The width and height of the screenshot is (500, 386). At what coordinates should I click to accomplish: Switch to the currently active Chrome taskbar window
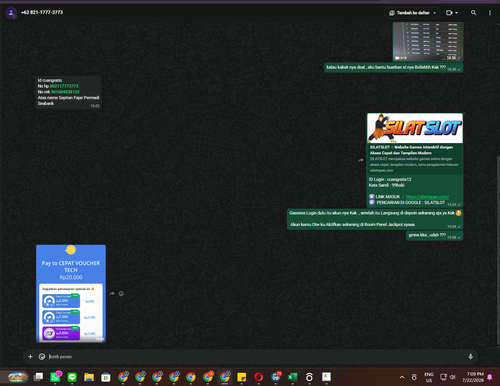(x=225, y=377)
